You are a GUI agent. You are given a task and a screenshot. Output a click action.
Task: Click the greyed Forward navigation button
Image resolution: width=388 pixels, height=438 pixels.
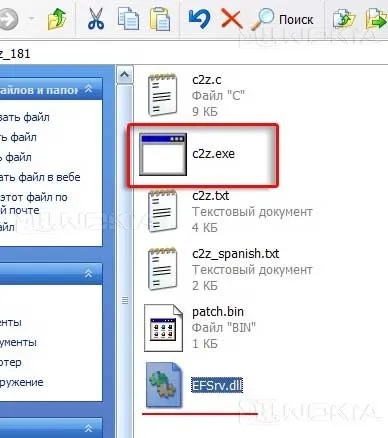click(7, 19)
